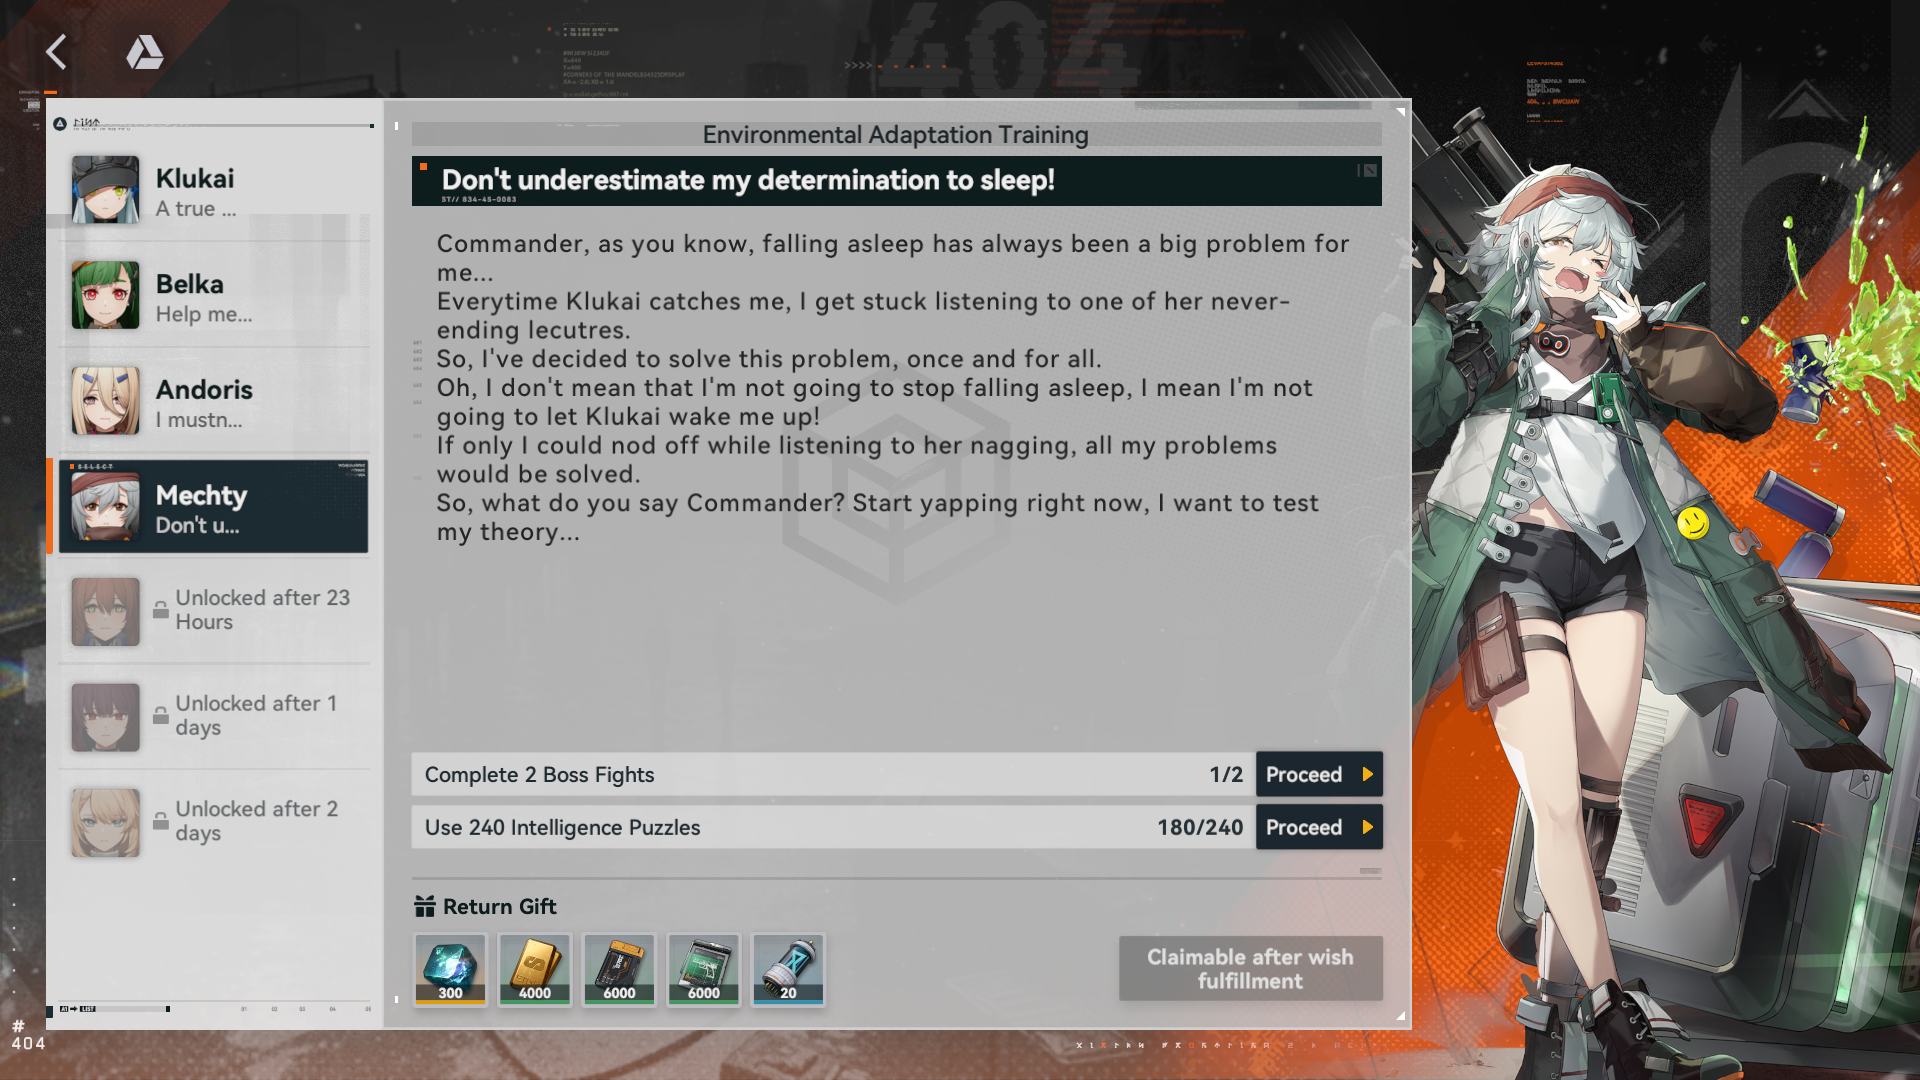Viewport: 1920px width, 1080px height.
Task: Go back with the arrow icon
Action: pos(56,52)
